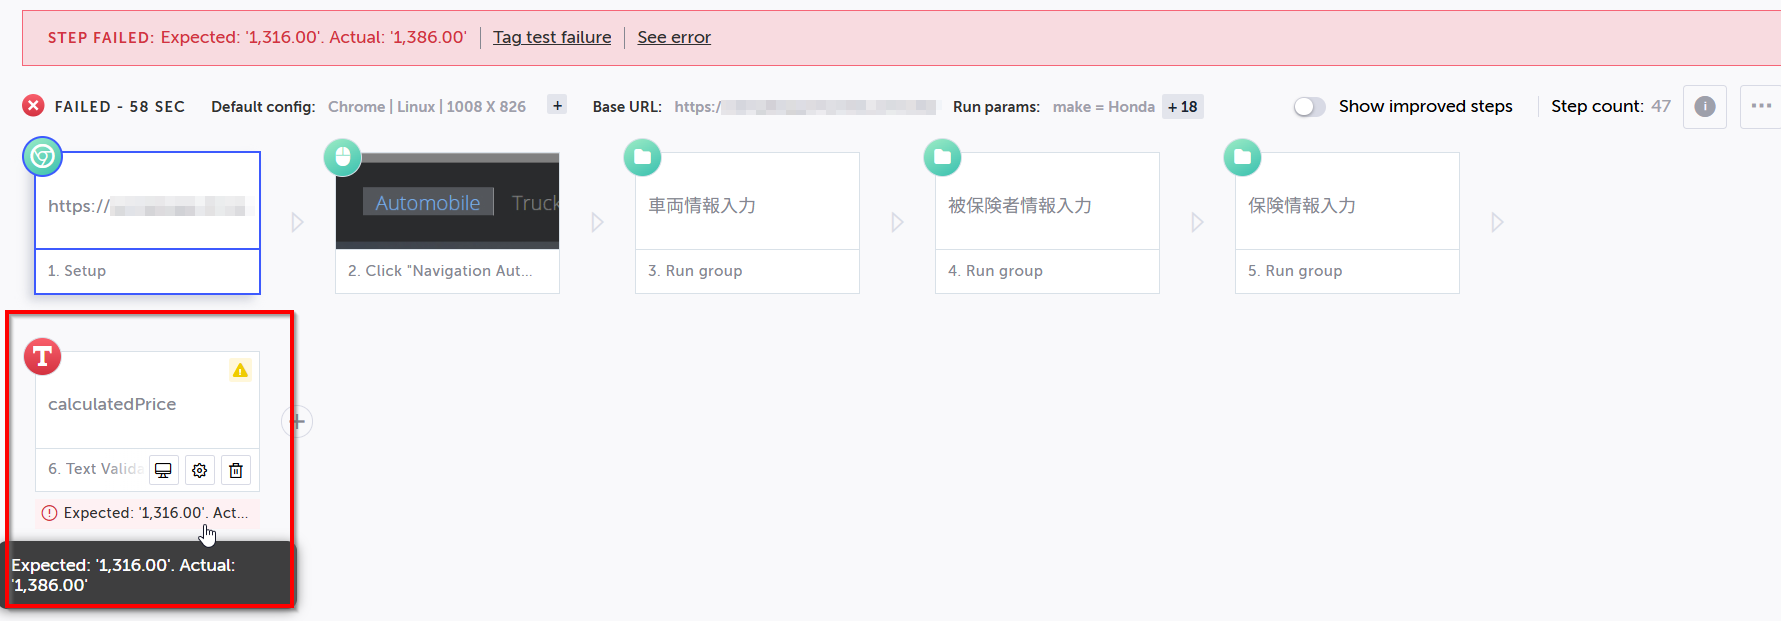Click the Base URL value
This screenshot has width=1781, height=621.
(x=805, y=107)
